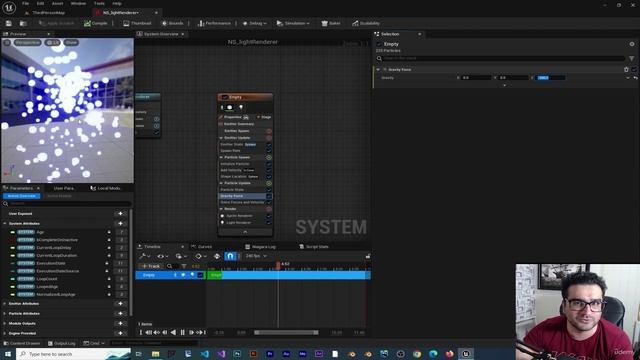Switch to the ThirdPersonMap tab
640x360 pixels.
(48, 13)
